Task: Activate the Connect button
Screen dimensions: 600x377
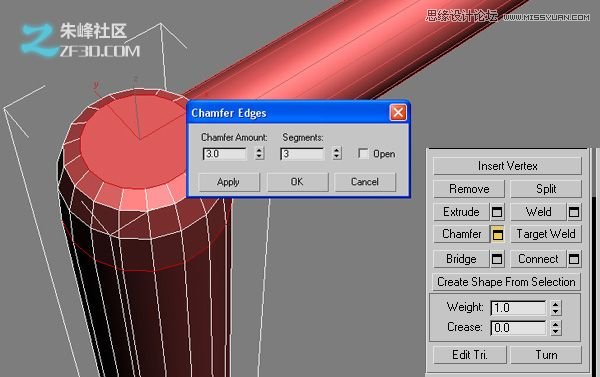Action: pyautogui.click(x=538, y=259)
